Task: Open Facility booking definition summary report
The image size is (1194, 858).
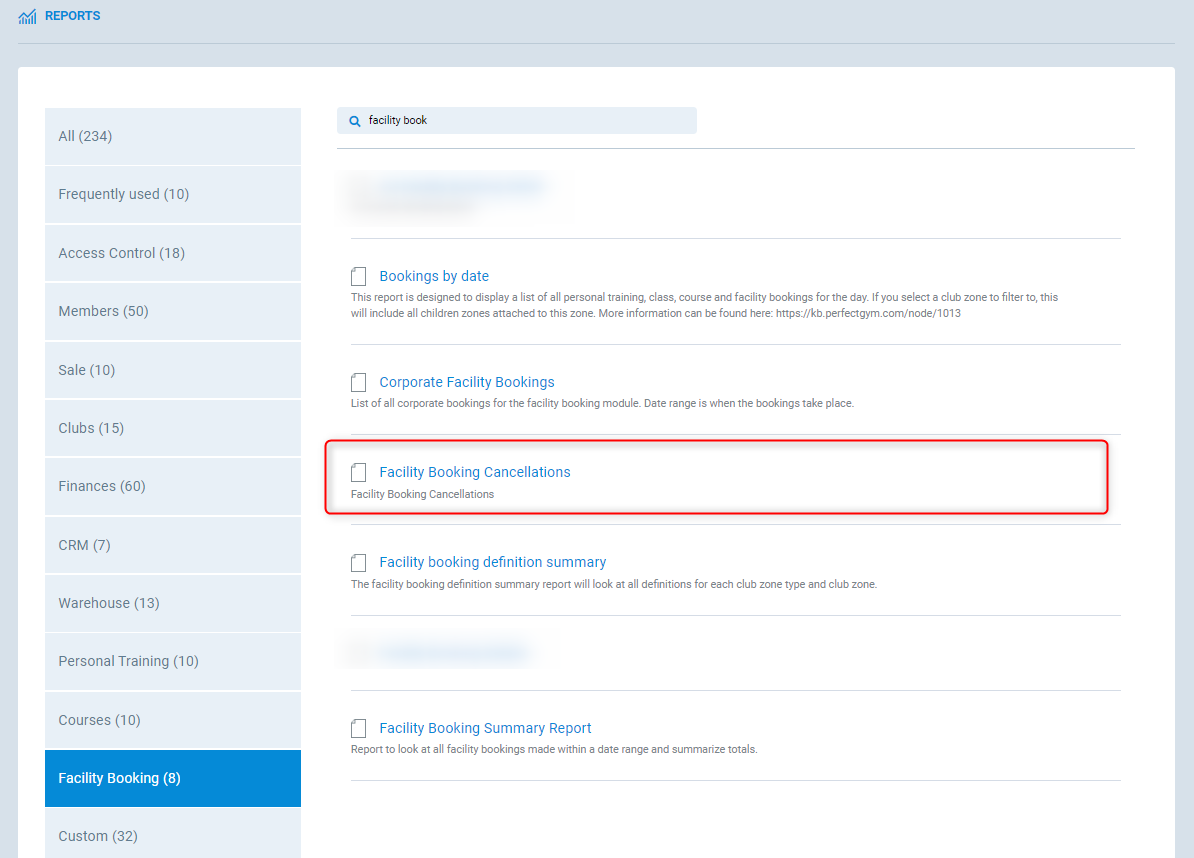Action: pos(492,562)
